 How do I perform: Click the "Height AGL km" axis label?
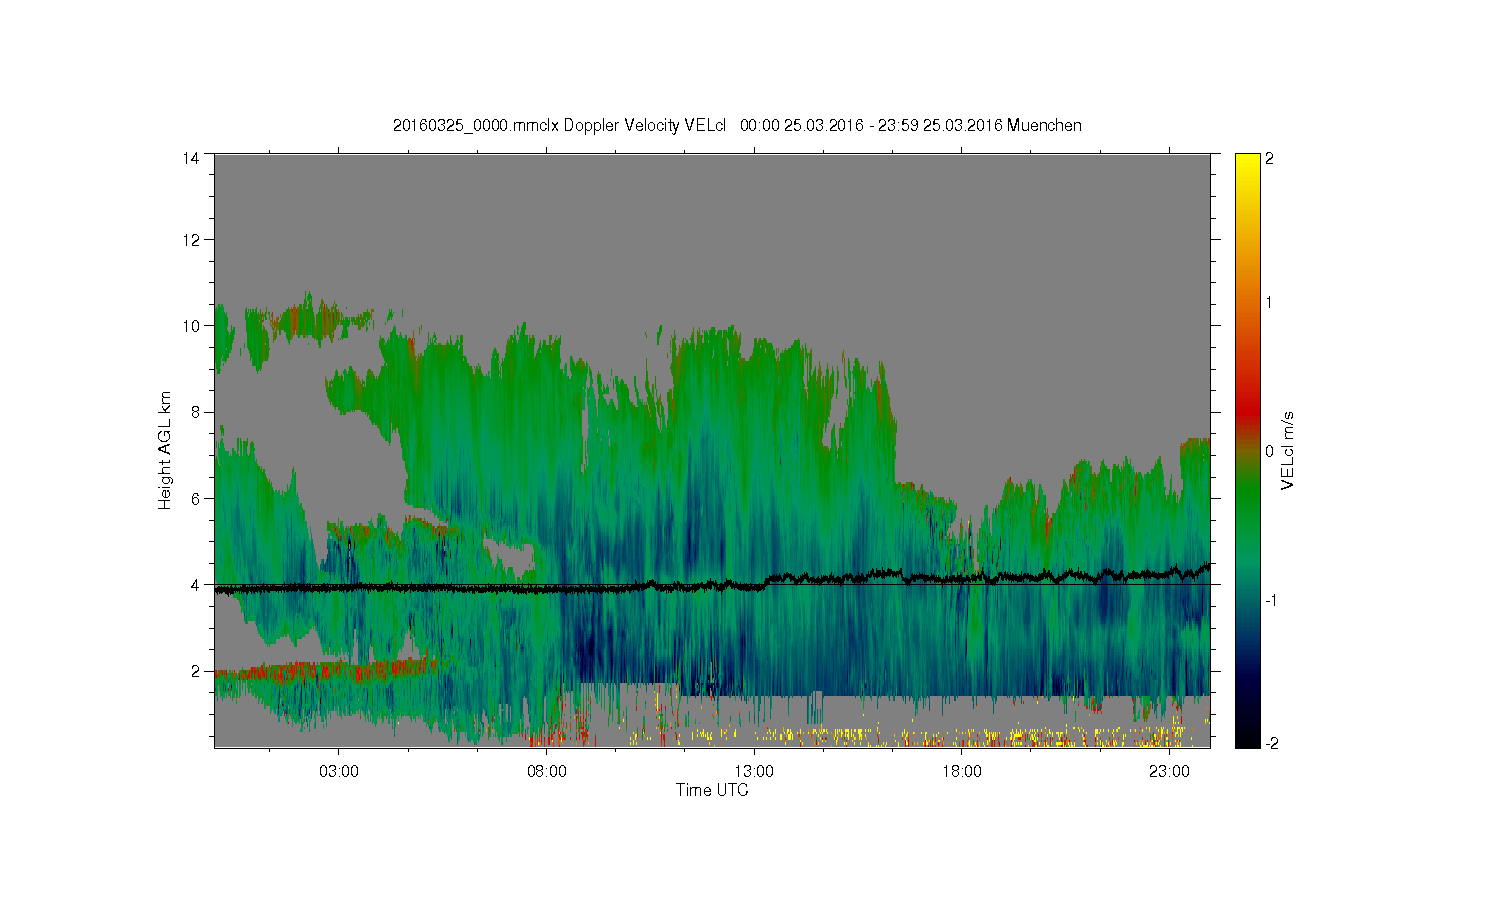[x=165, y=451]
